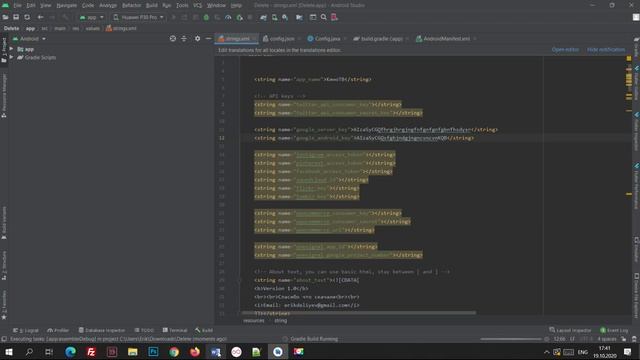Open Photoshop from the taskbar
The image size is (640, 360).
[153, 352]
